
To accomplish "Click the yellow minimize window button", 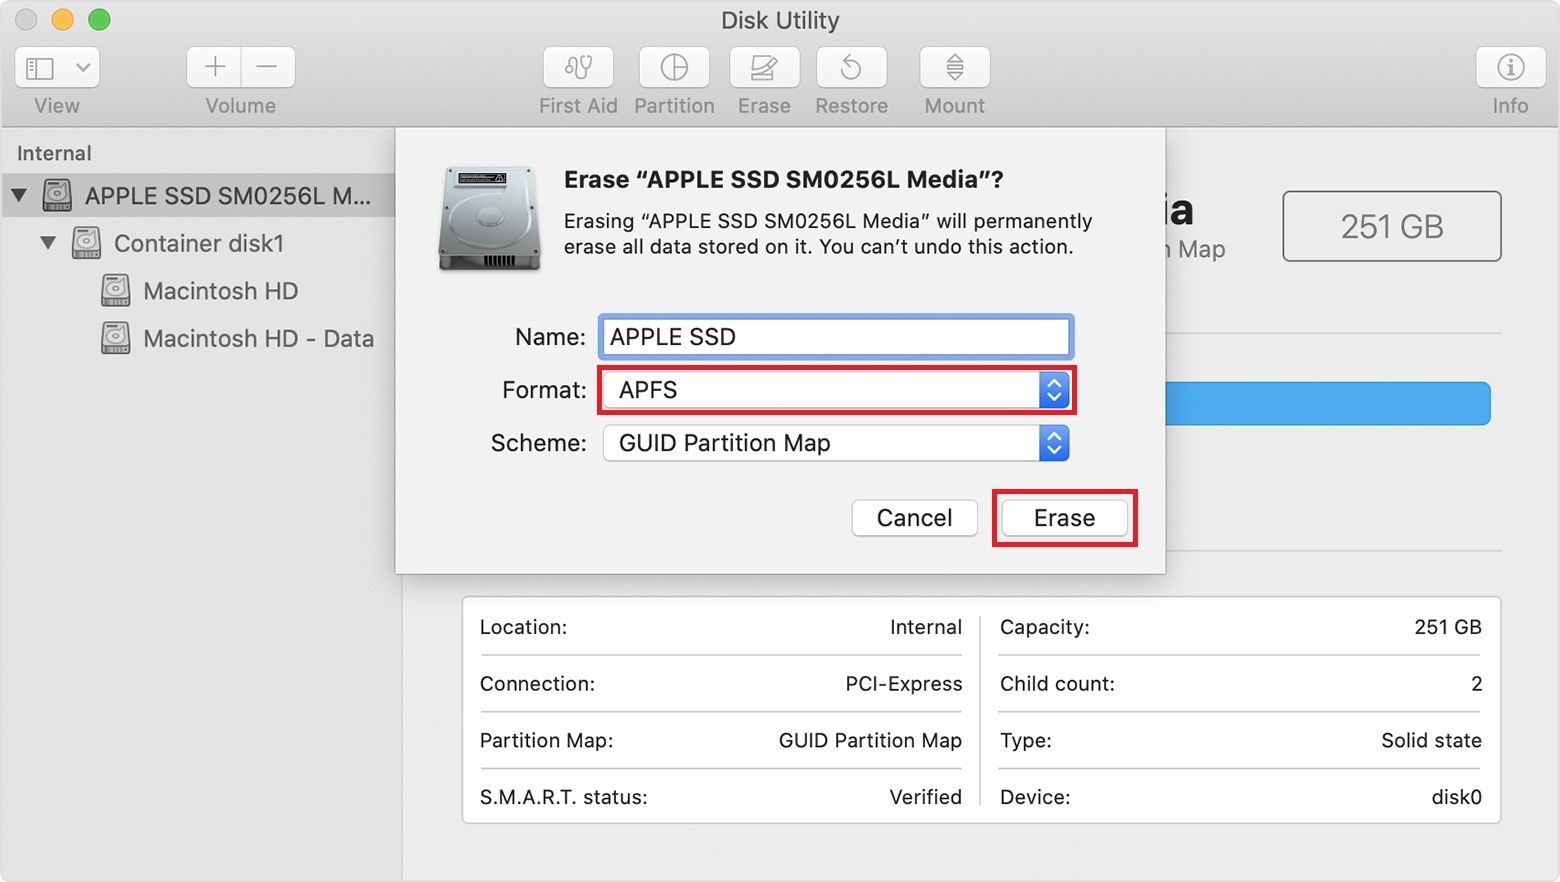I will 63,19.
